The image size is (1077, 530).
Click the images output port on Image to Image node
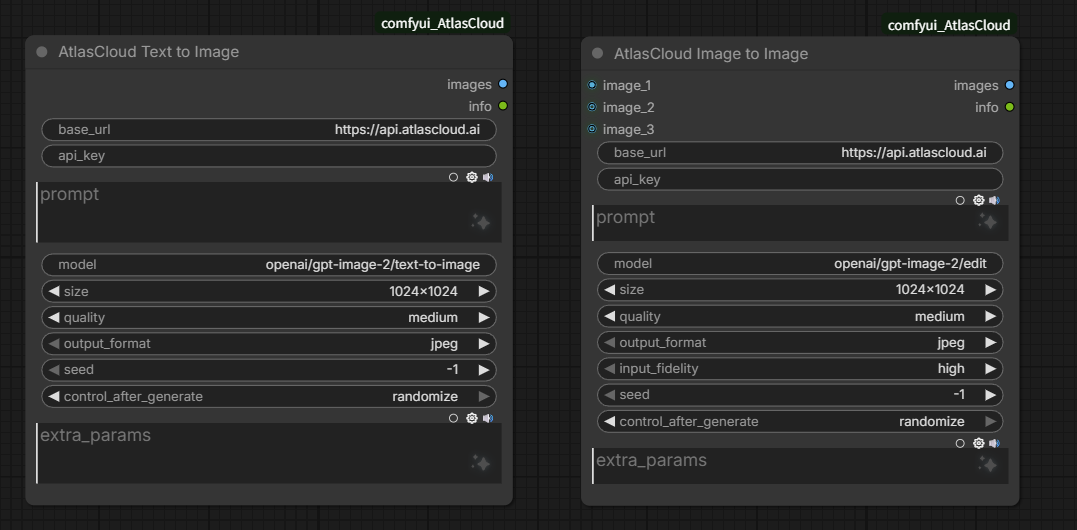coord(1009,85)
